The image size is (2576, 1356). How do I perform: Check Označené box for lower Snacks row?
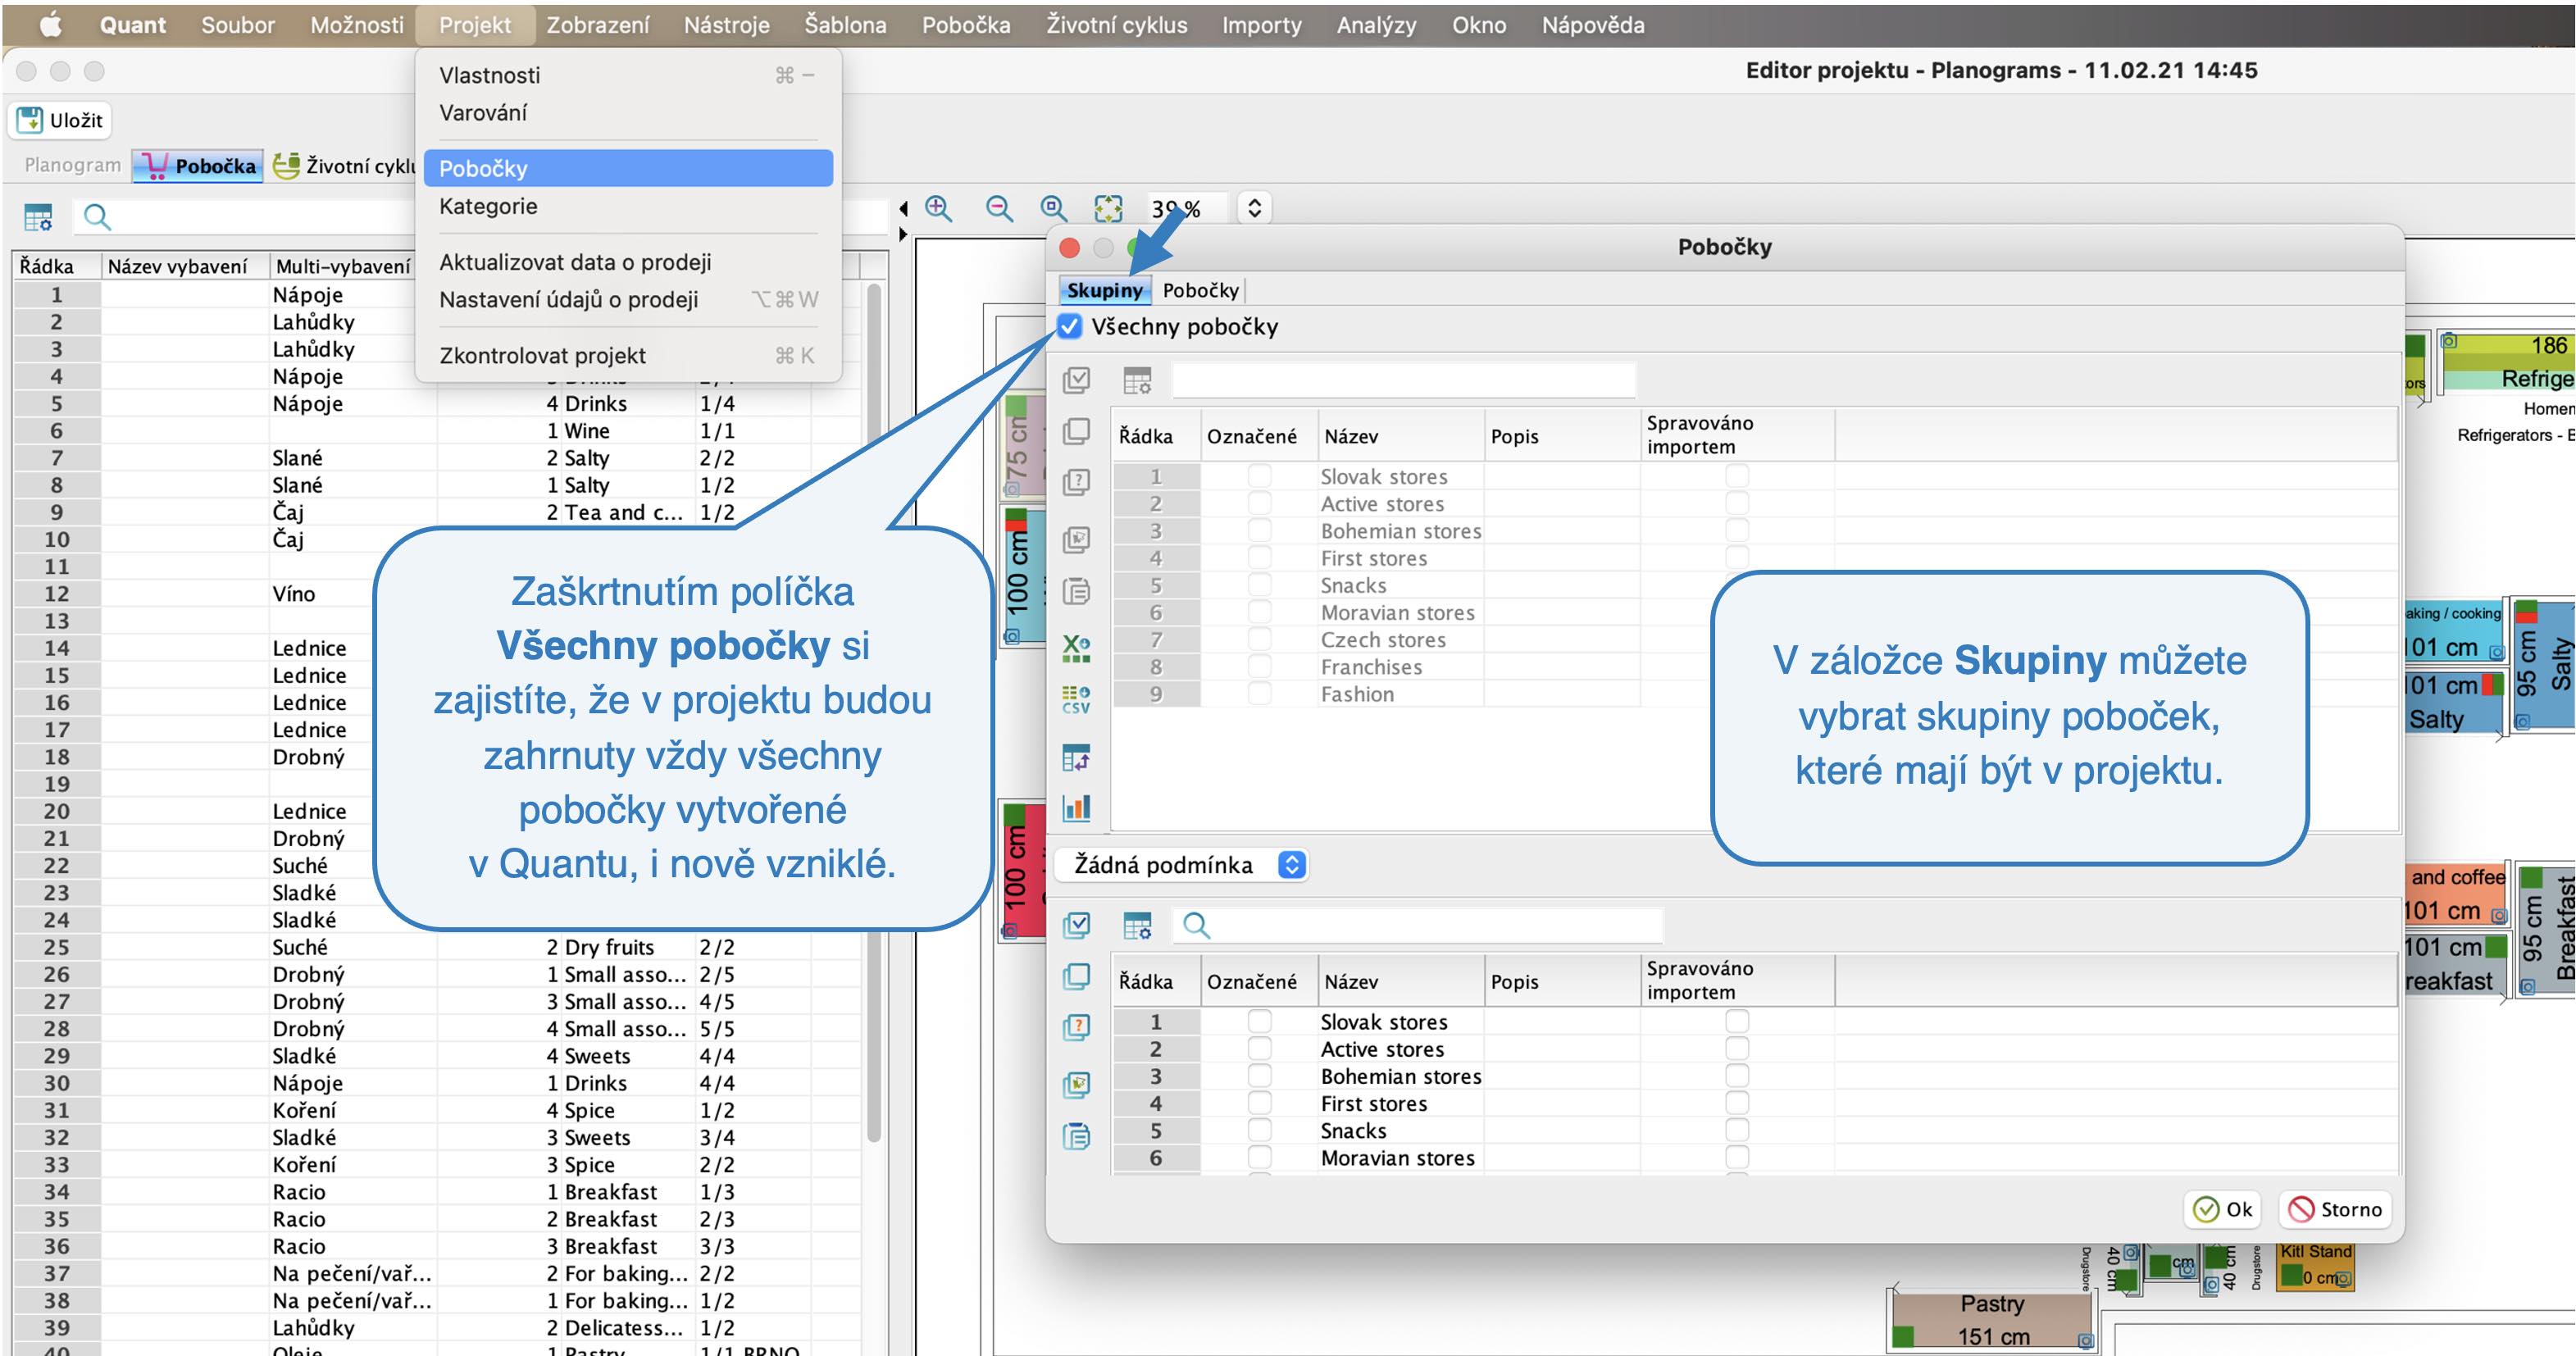(1259, 1130)
